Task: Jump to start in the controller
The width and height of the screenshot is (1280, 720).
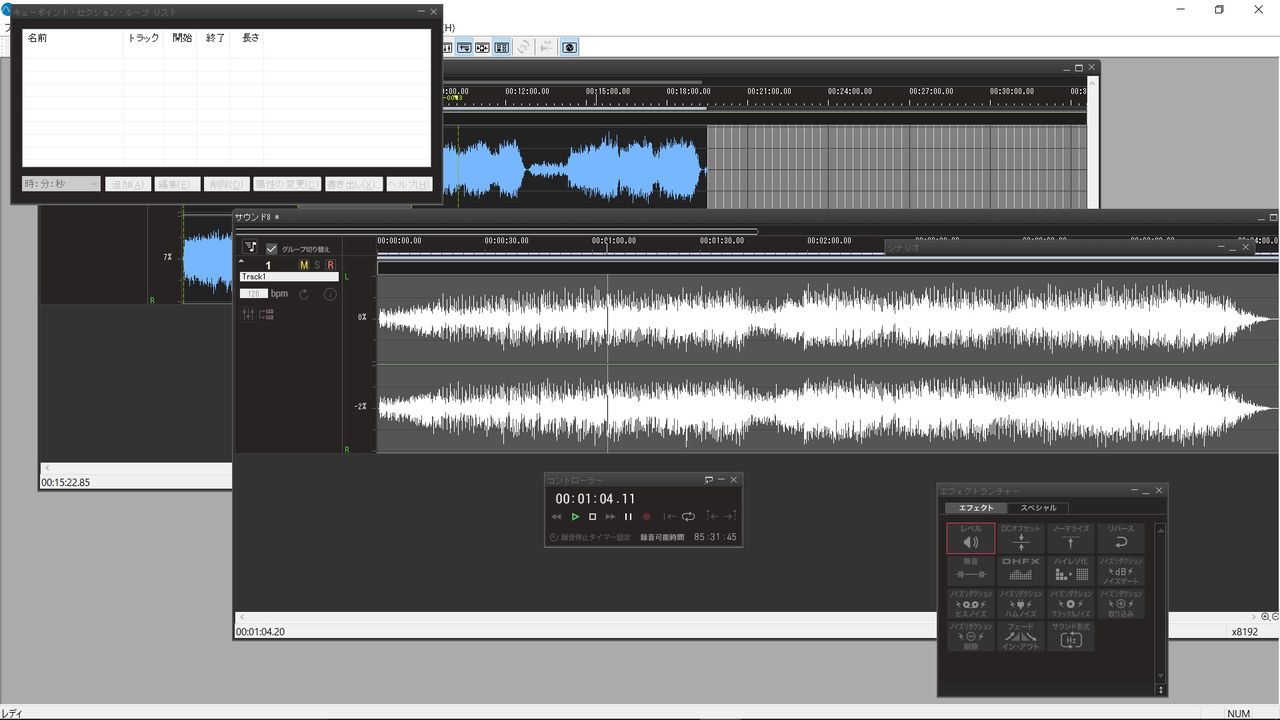Action: point(669,517)
